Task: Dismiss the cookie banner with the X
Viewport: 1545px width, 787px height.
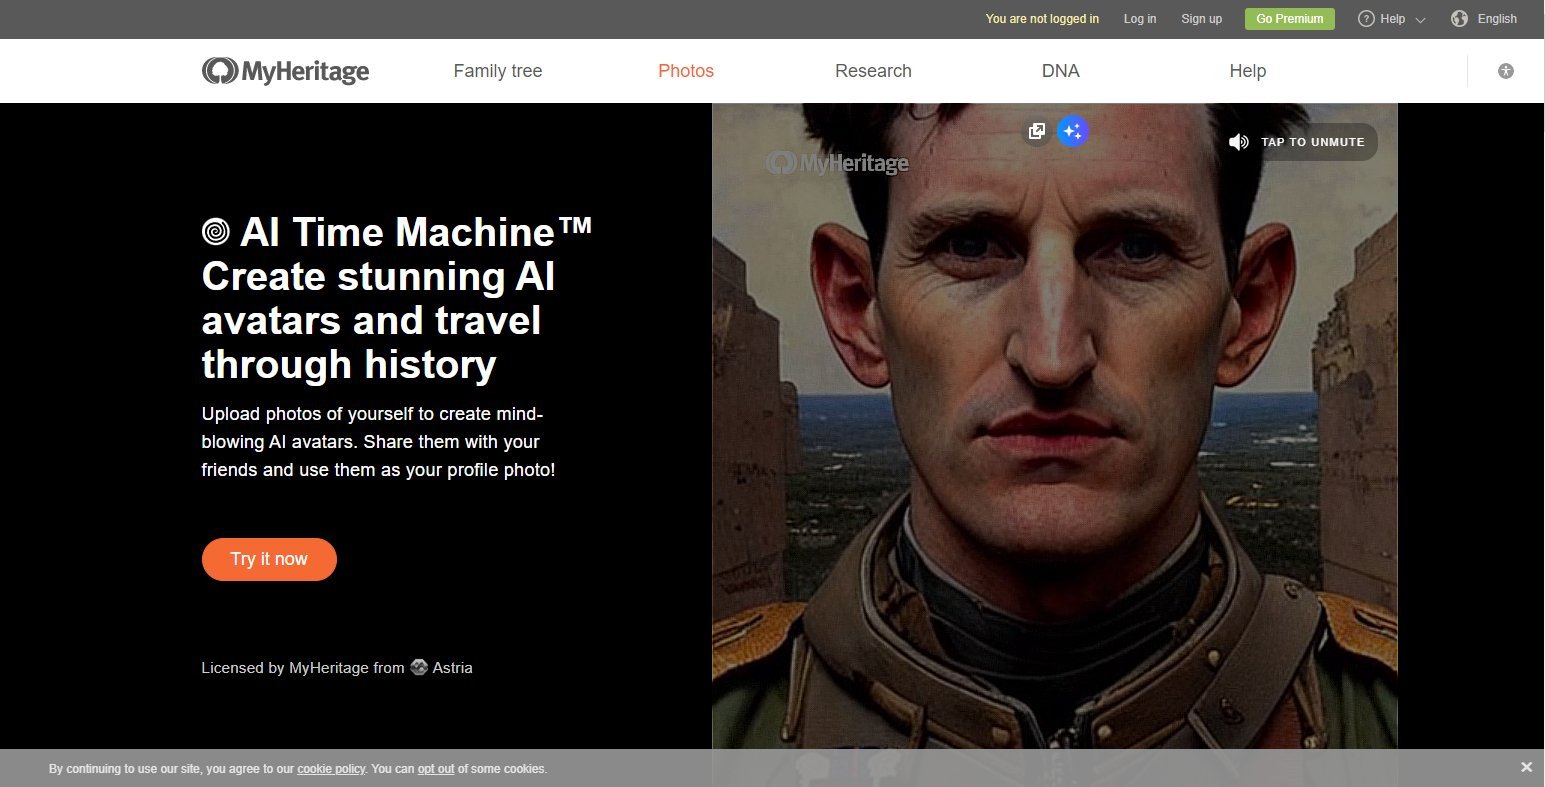Action: pos(1527,766)
